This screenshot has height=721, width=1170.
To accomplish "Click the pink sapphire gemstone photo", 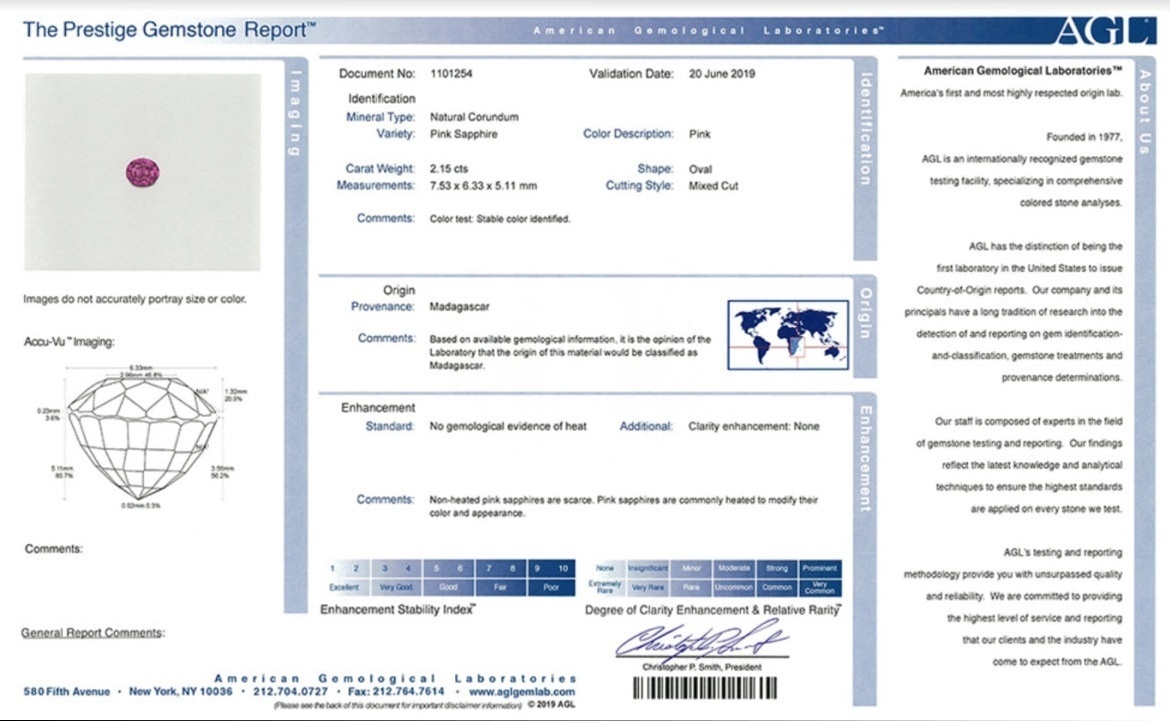I will click(x=141, y=172).
